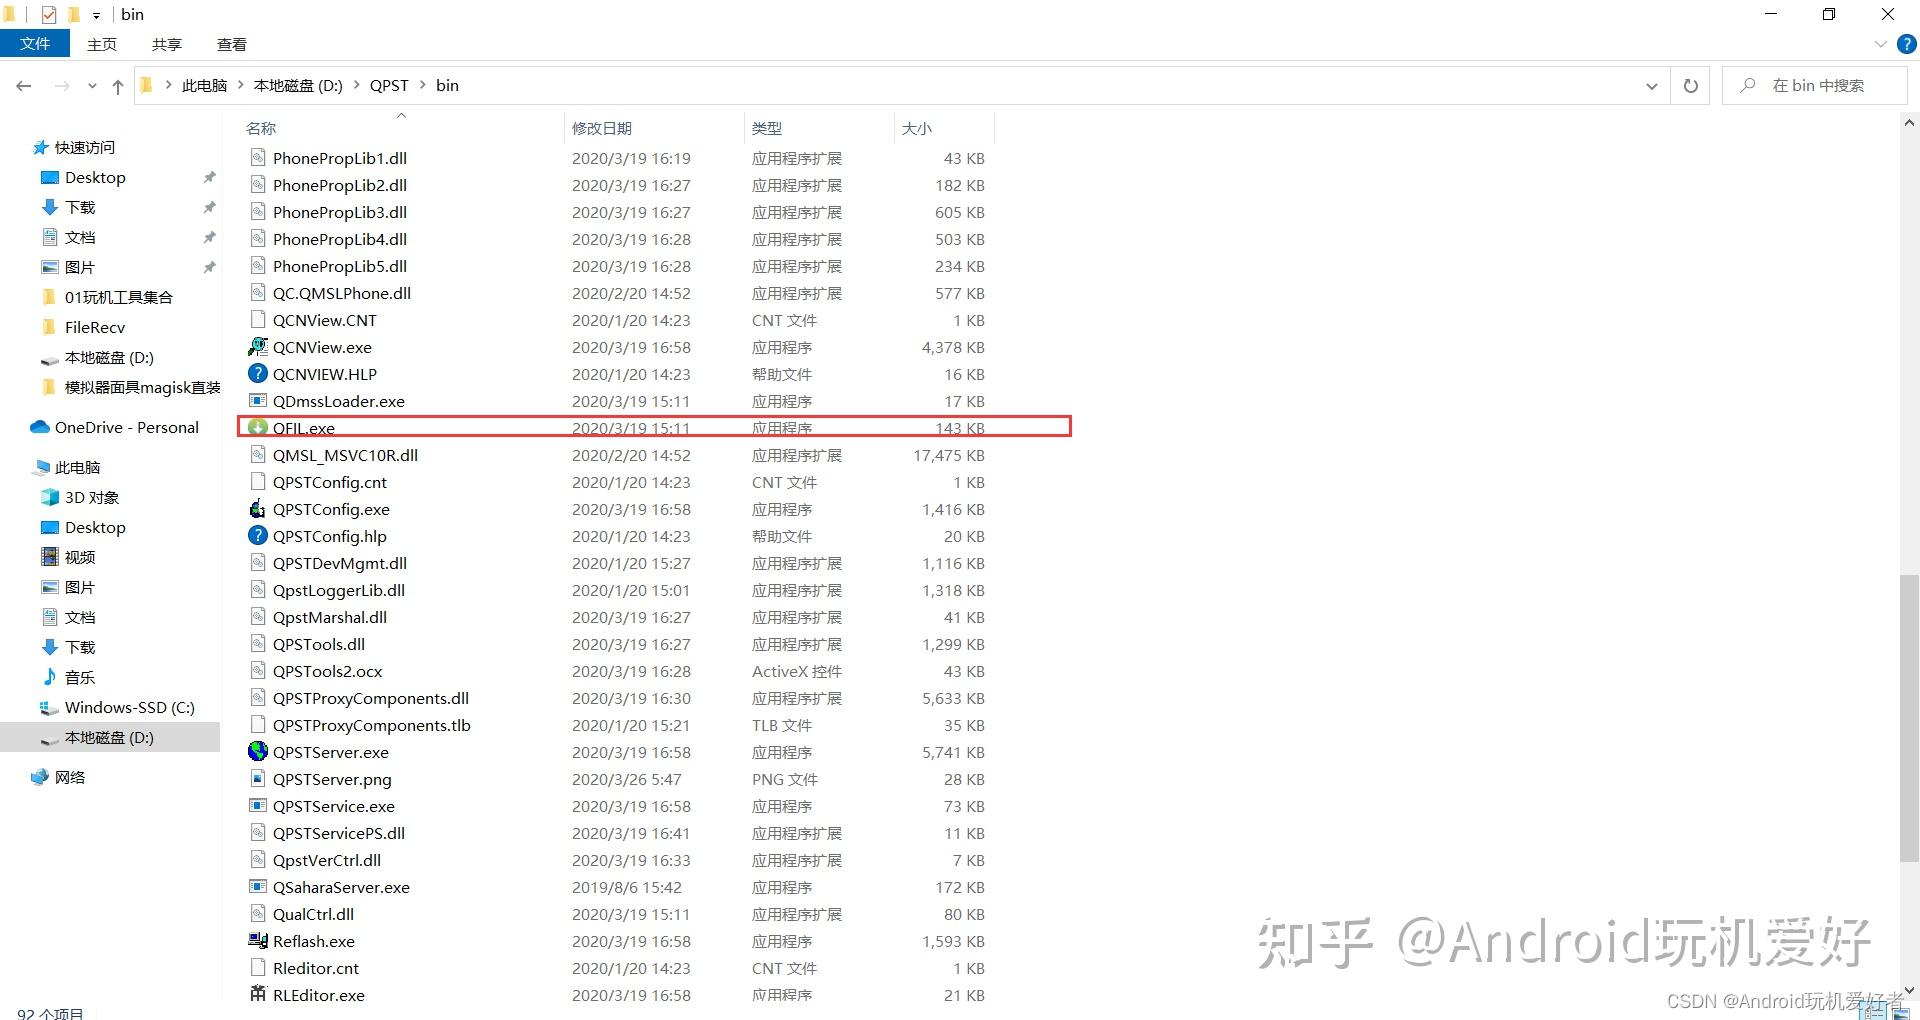1920x1020 pixels.
Task: Click the scrollbar up arrow
Action: (1909, 123)
